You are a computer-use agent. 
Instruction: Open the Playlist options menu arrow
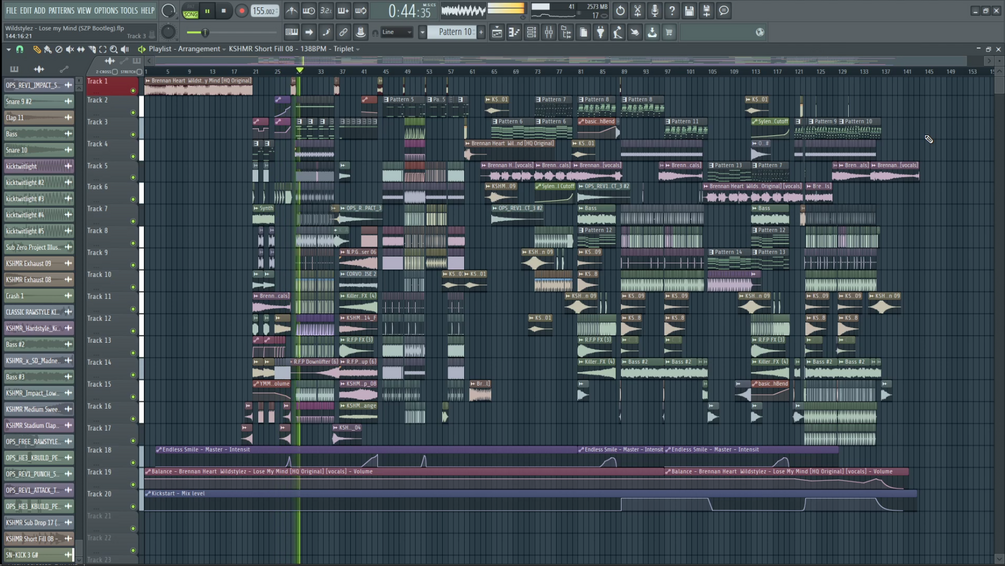[x=8, y=49]
